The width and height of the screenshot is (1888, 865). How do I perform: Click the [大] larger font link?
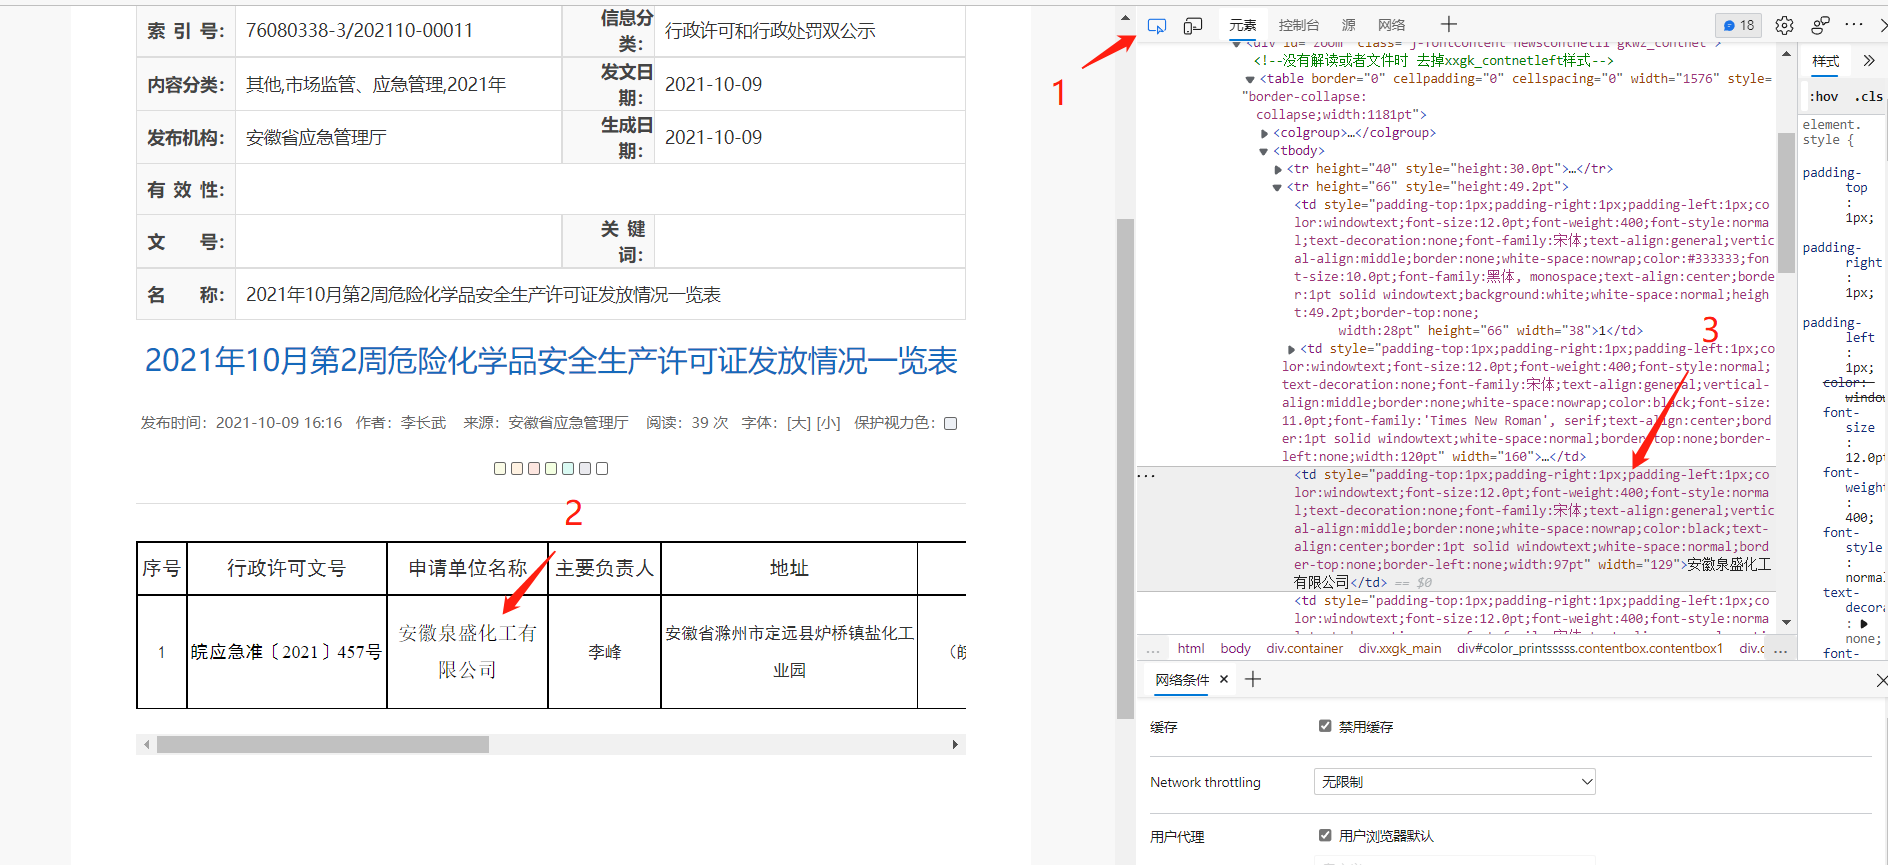(799, 423)
